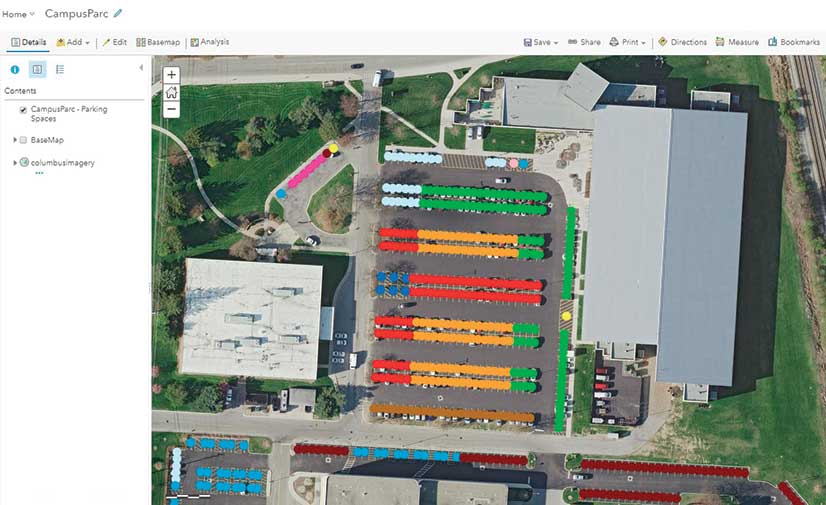Switch to the Details tab

coord(28,42)
